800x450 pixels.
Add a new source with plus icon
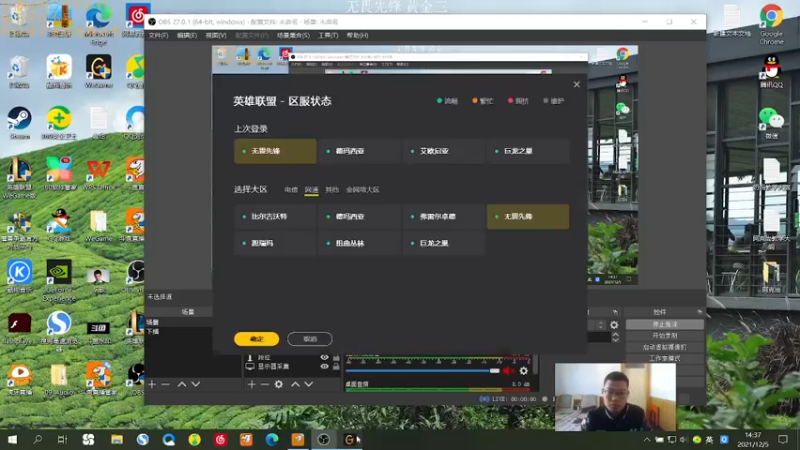tap(252, 384)
